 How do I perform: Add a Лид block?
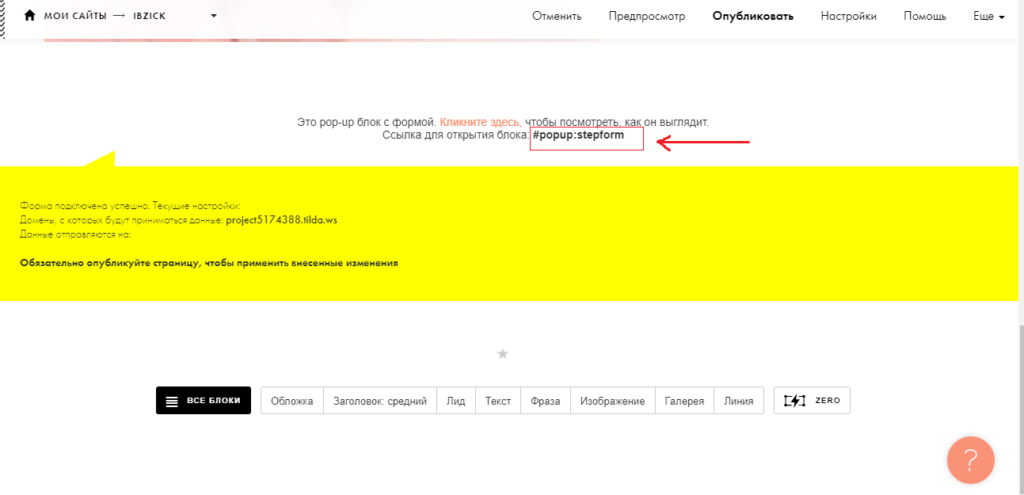(456, 400)
